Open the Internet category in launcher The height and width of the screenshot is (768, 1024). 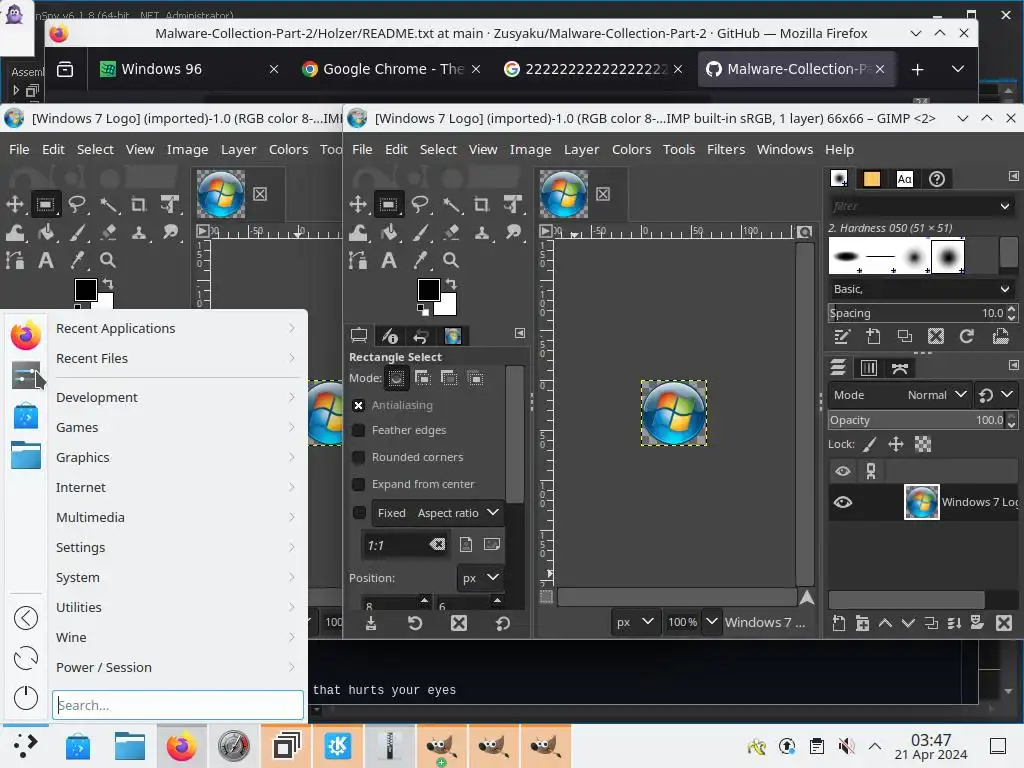176,487
